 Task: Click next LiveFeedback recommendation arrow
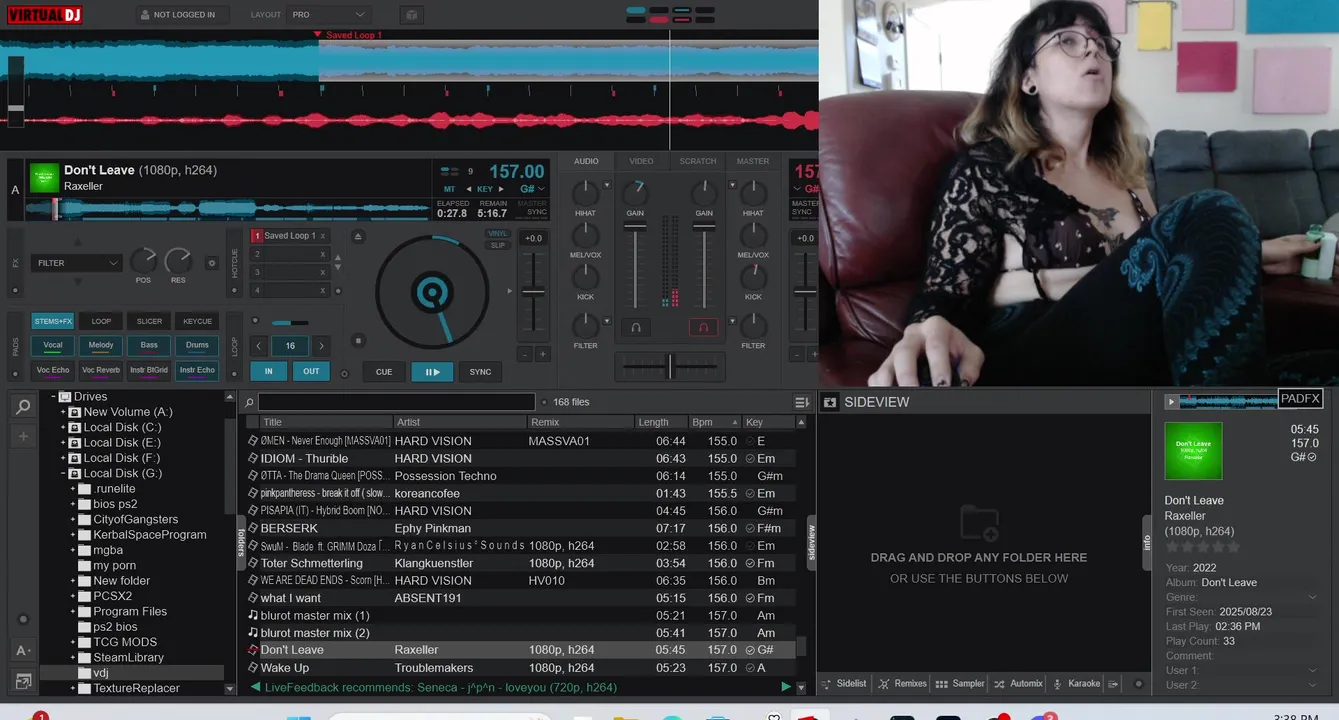(x=786, y=687)
